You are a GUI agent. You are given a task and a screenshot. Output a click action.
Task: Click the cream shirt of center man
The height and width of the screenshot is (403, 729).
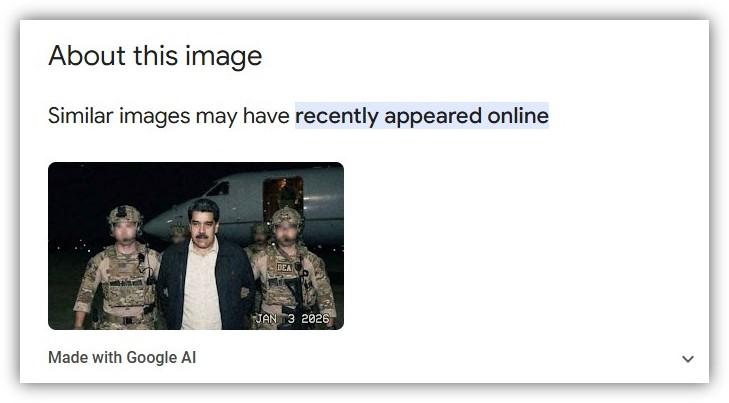(201, 288)
